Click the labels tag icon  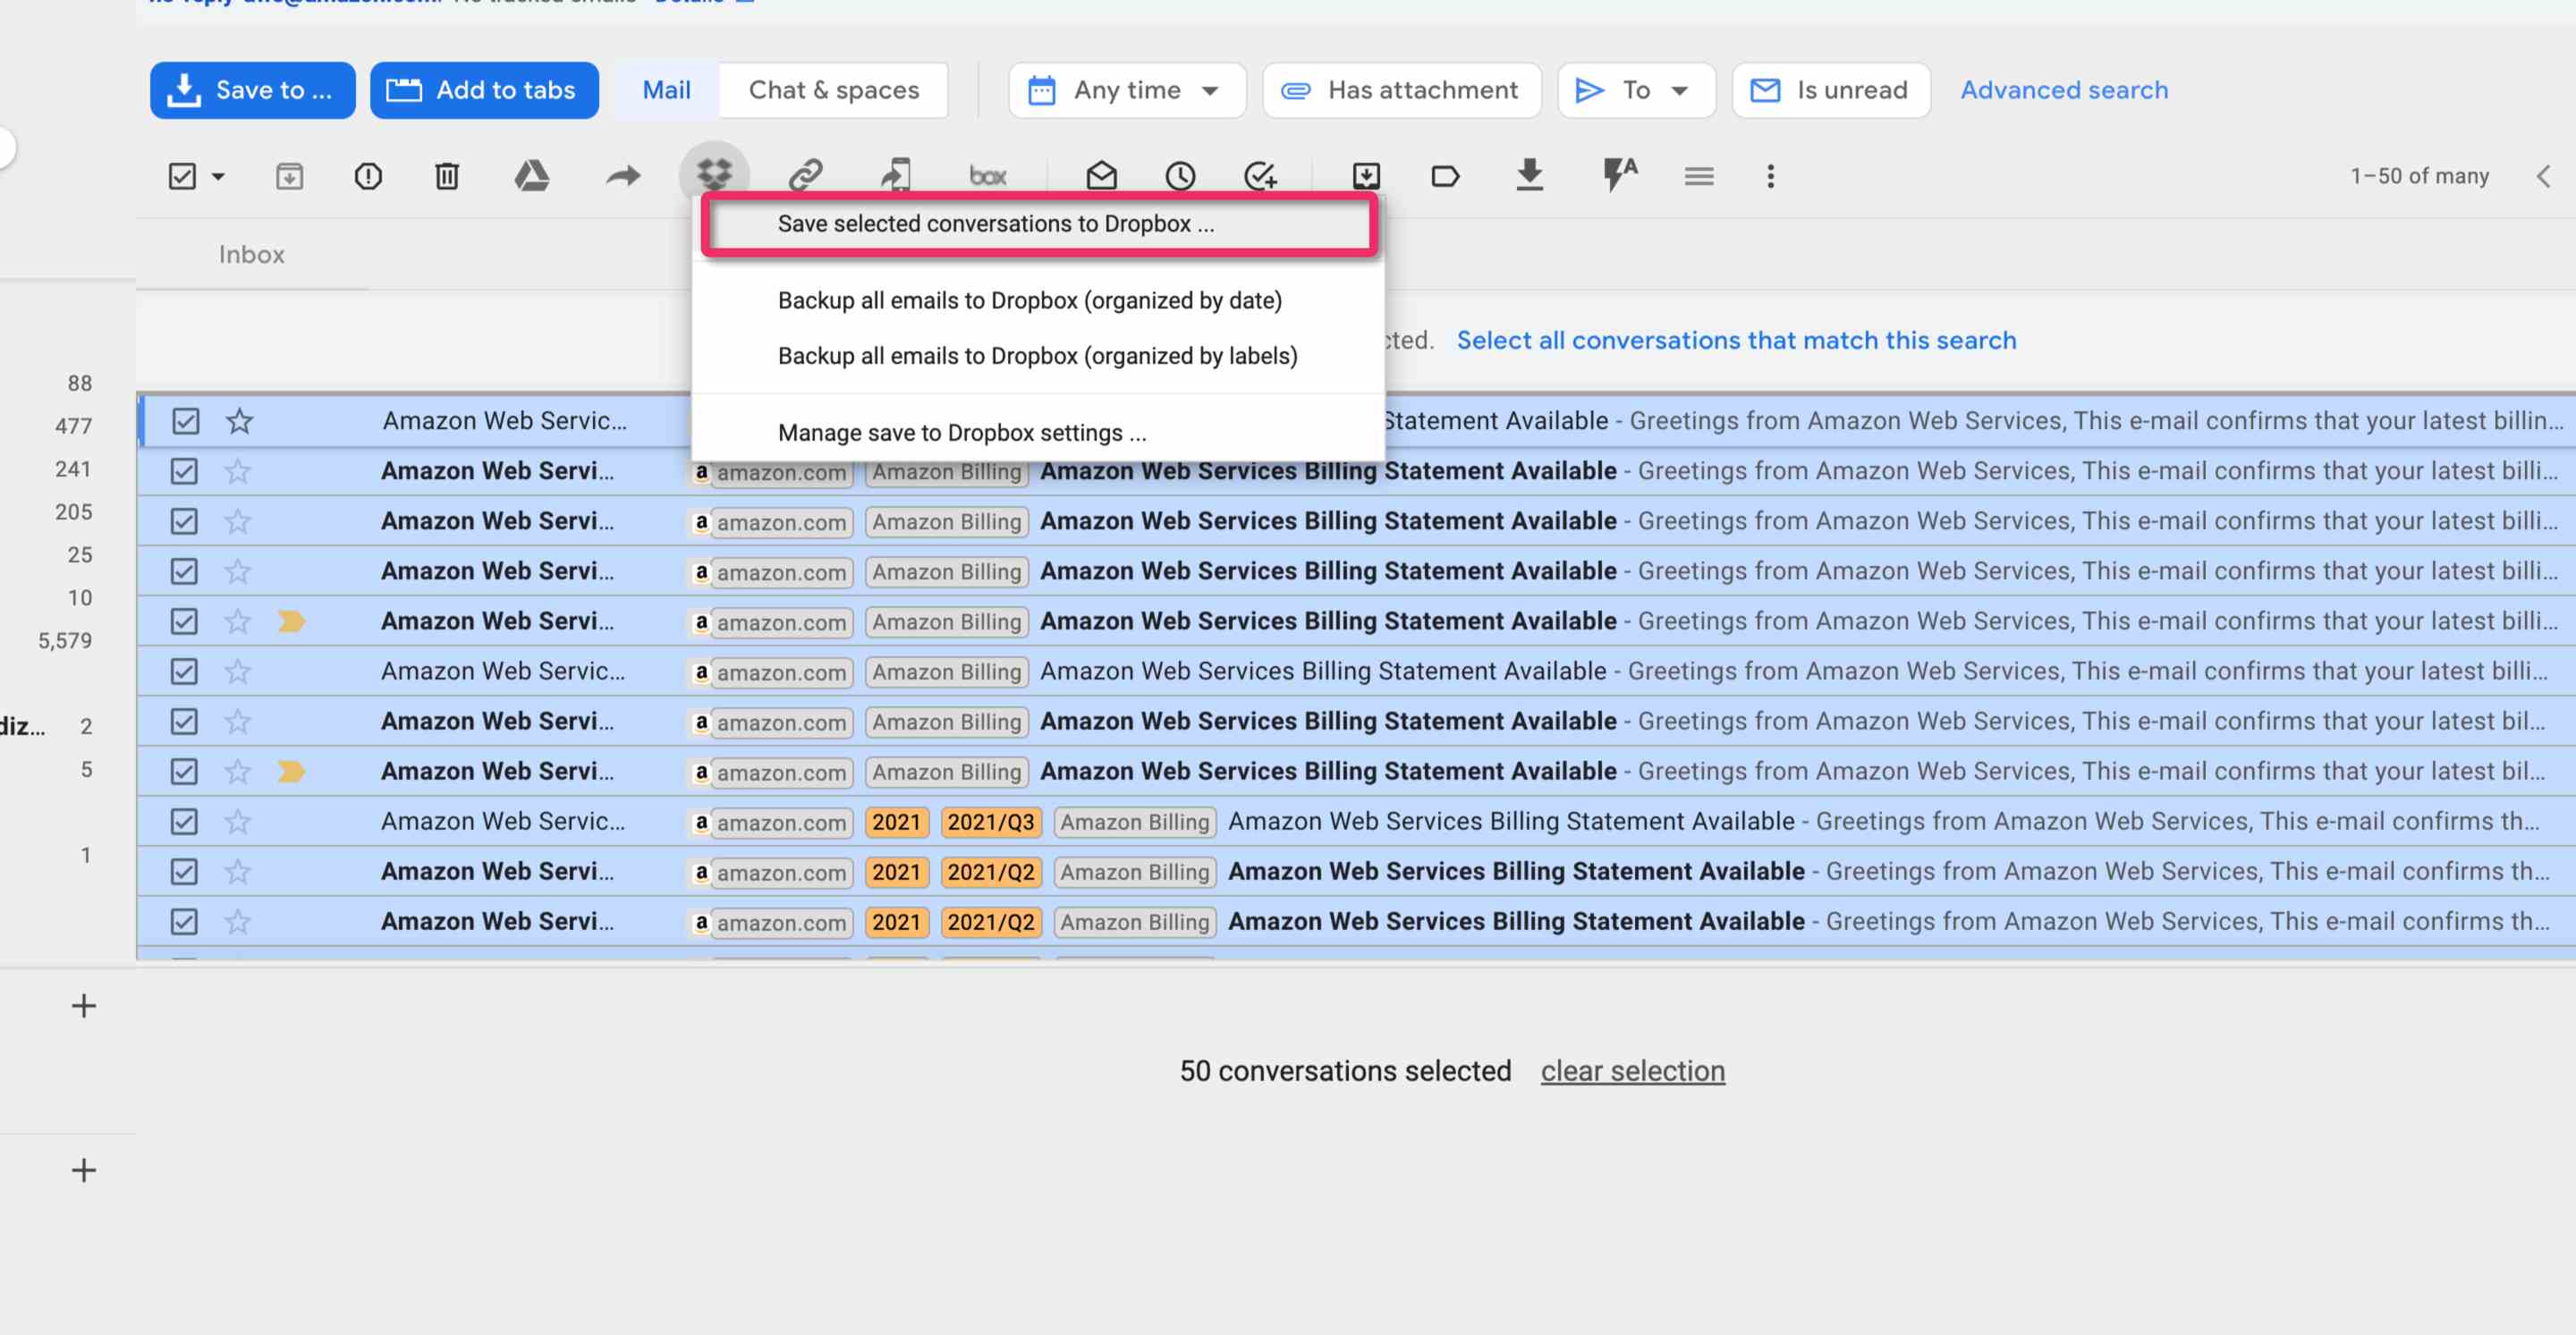pyautogui.click(x=1445, y=177)
